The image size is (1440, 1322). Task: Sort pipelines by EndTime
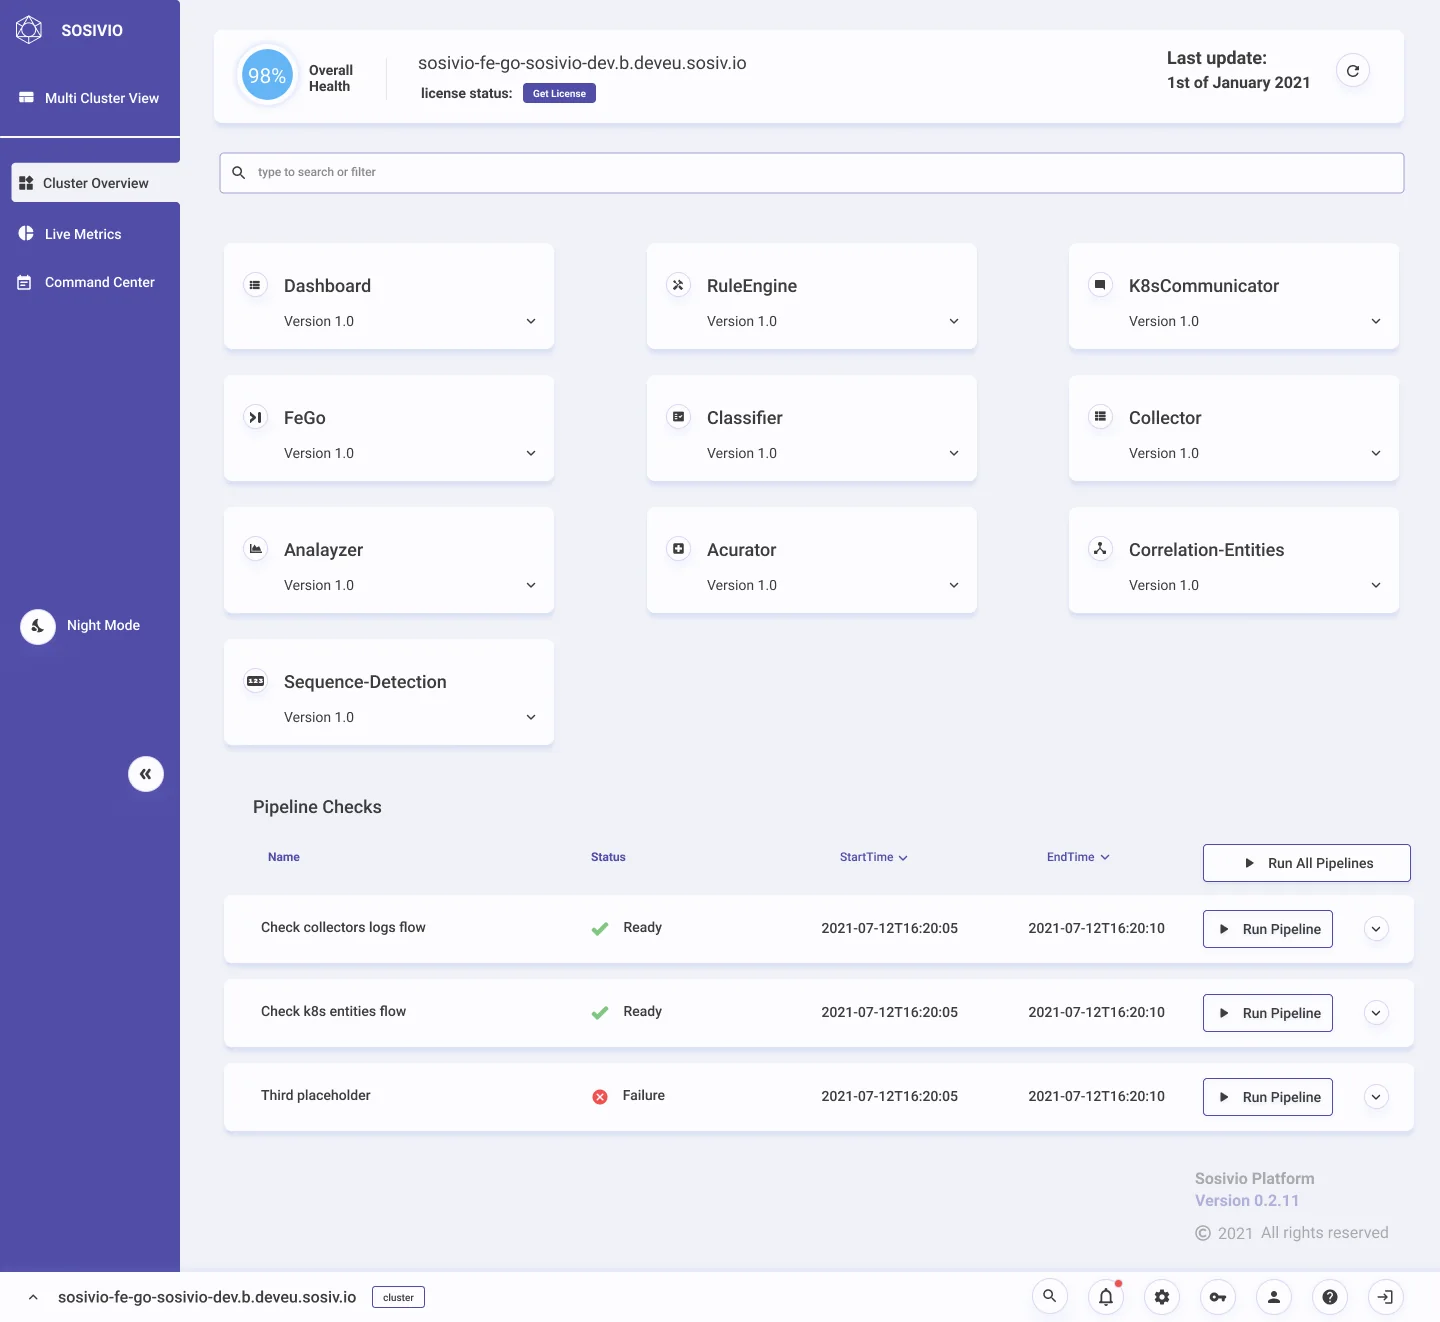[x=1078, y=857]
